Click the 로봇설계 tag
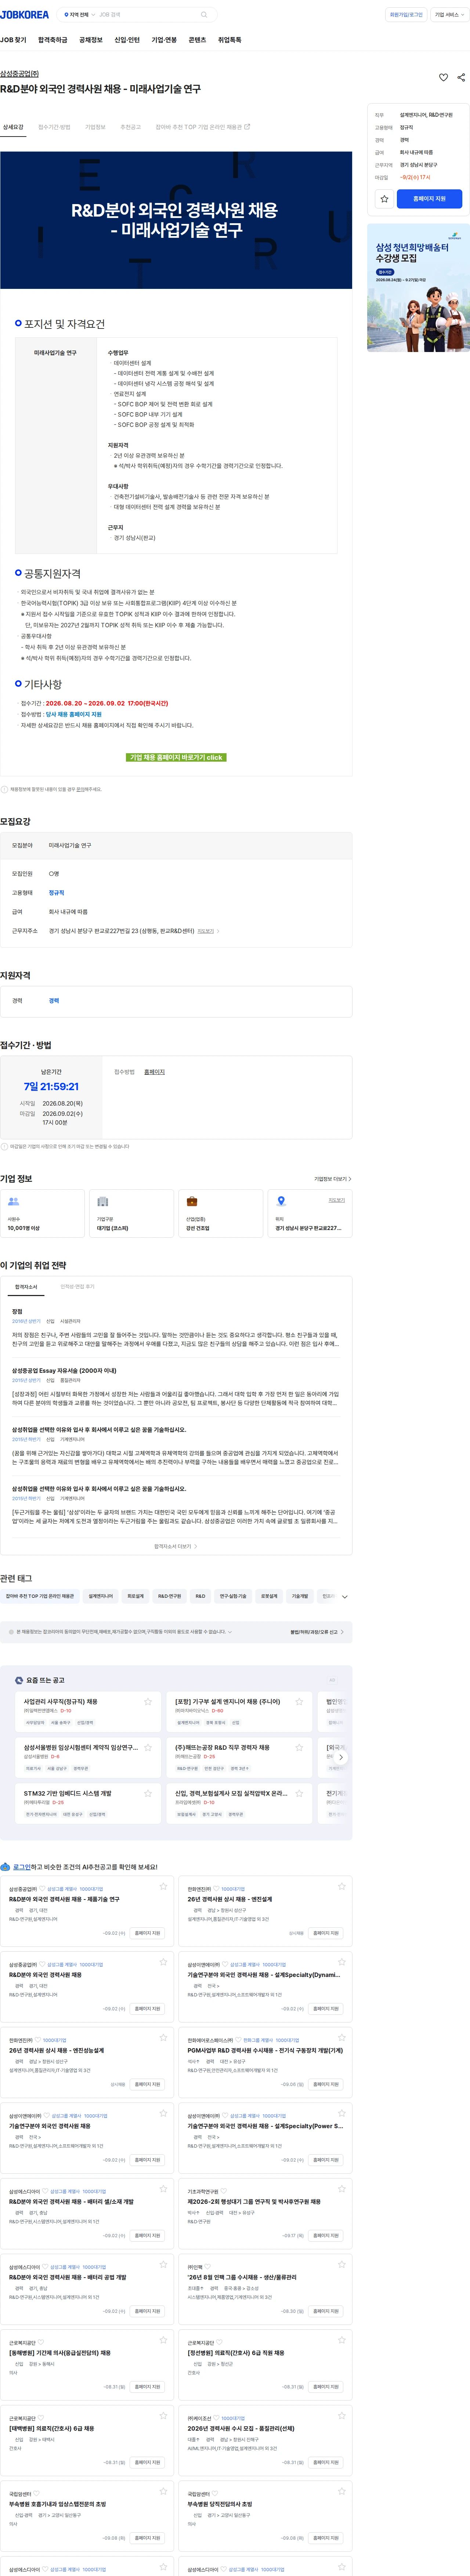The image size is (470, 2576). point(269,1596)
